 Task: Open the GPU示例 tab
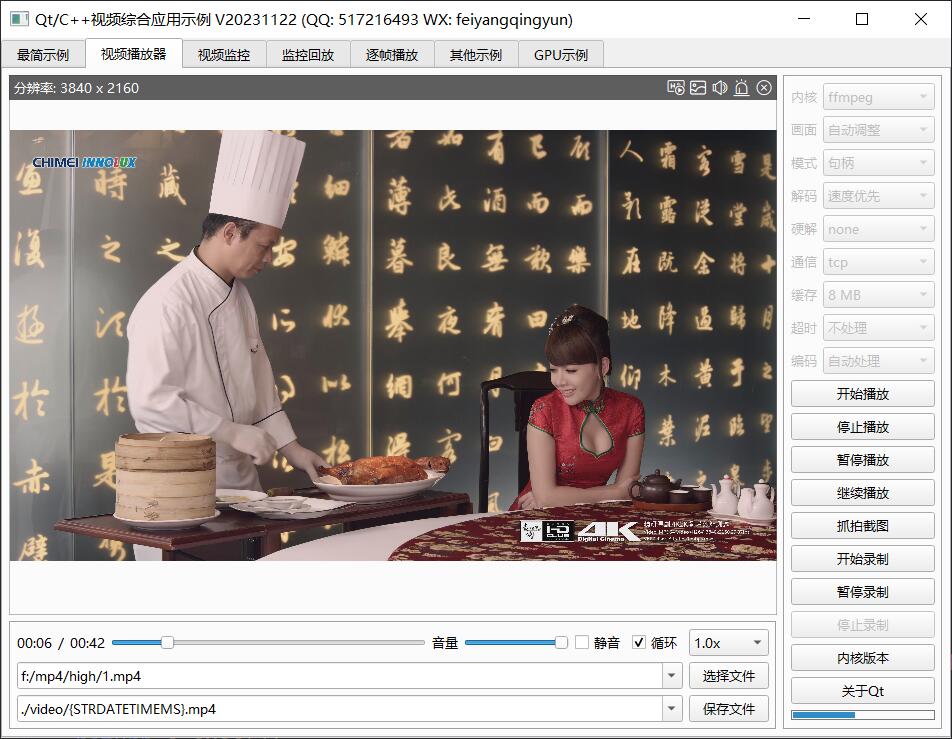561,55
